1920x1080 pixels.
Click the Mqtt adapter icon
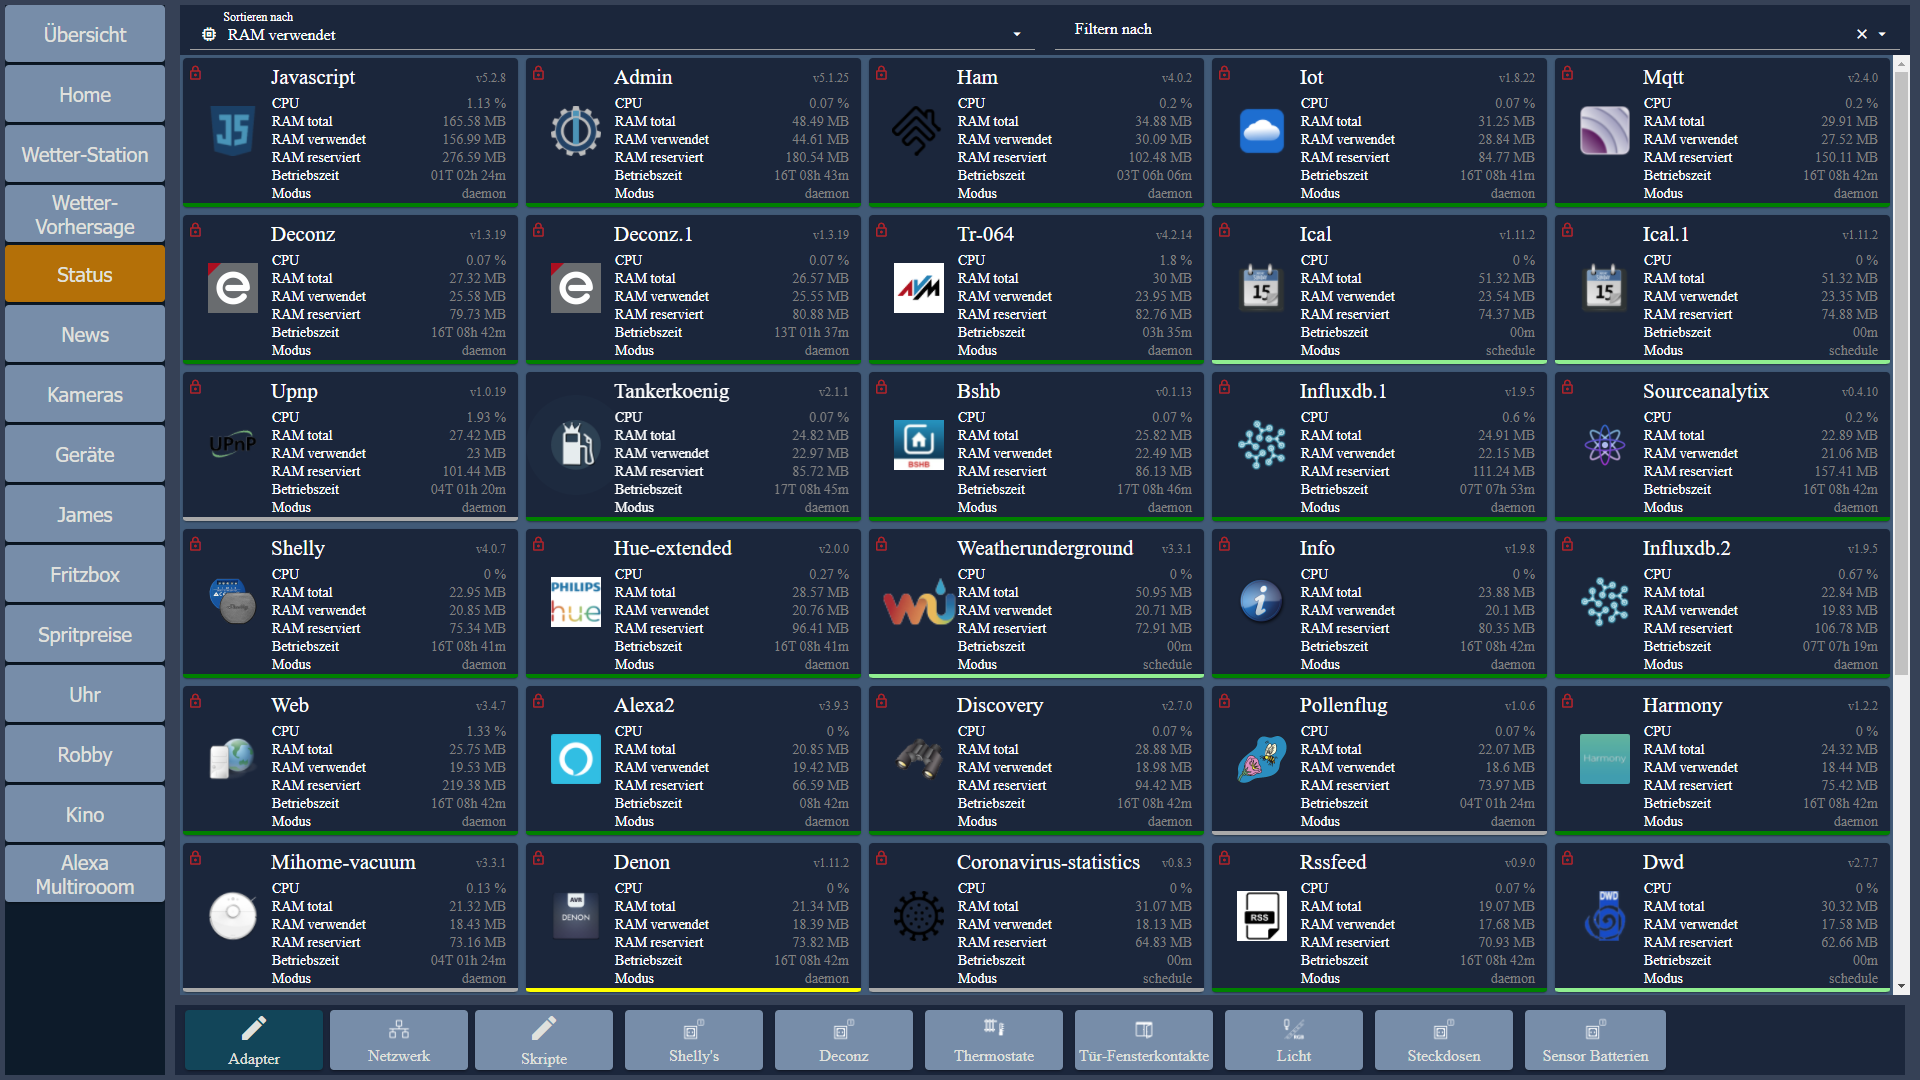point(1605,131)
